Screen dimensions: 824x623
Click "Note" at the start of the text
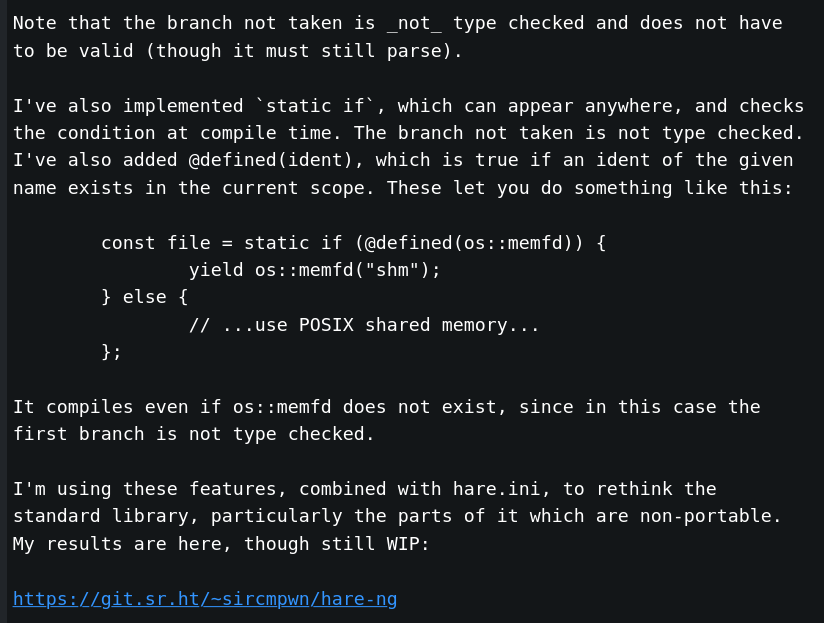tap(35, 23)
